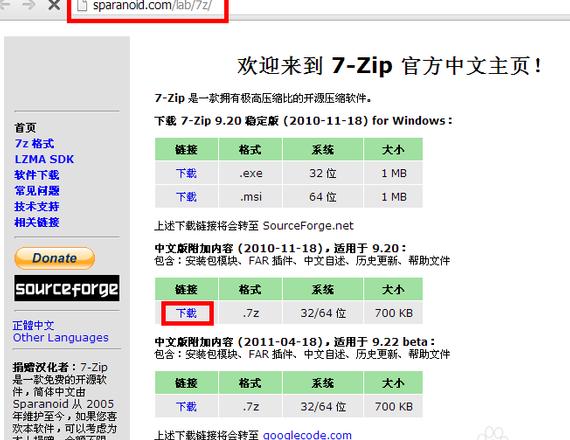The image size is (570, 440).
Task: Click the 下载 7-Zip 9.20 稳定版 heading
Action: 304,121
